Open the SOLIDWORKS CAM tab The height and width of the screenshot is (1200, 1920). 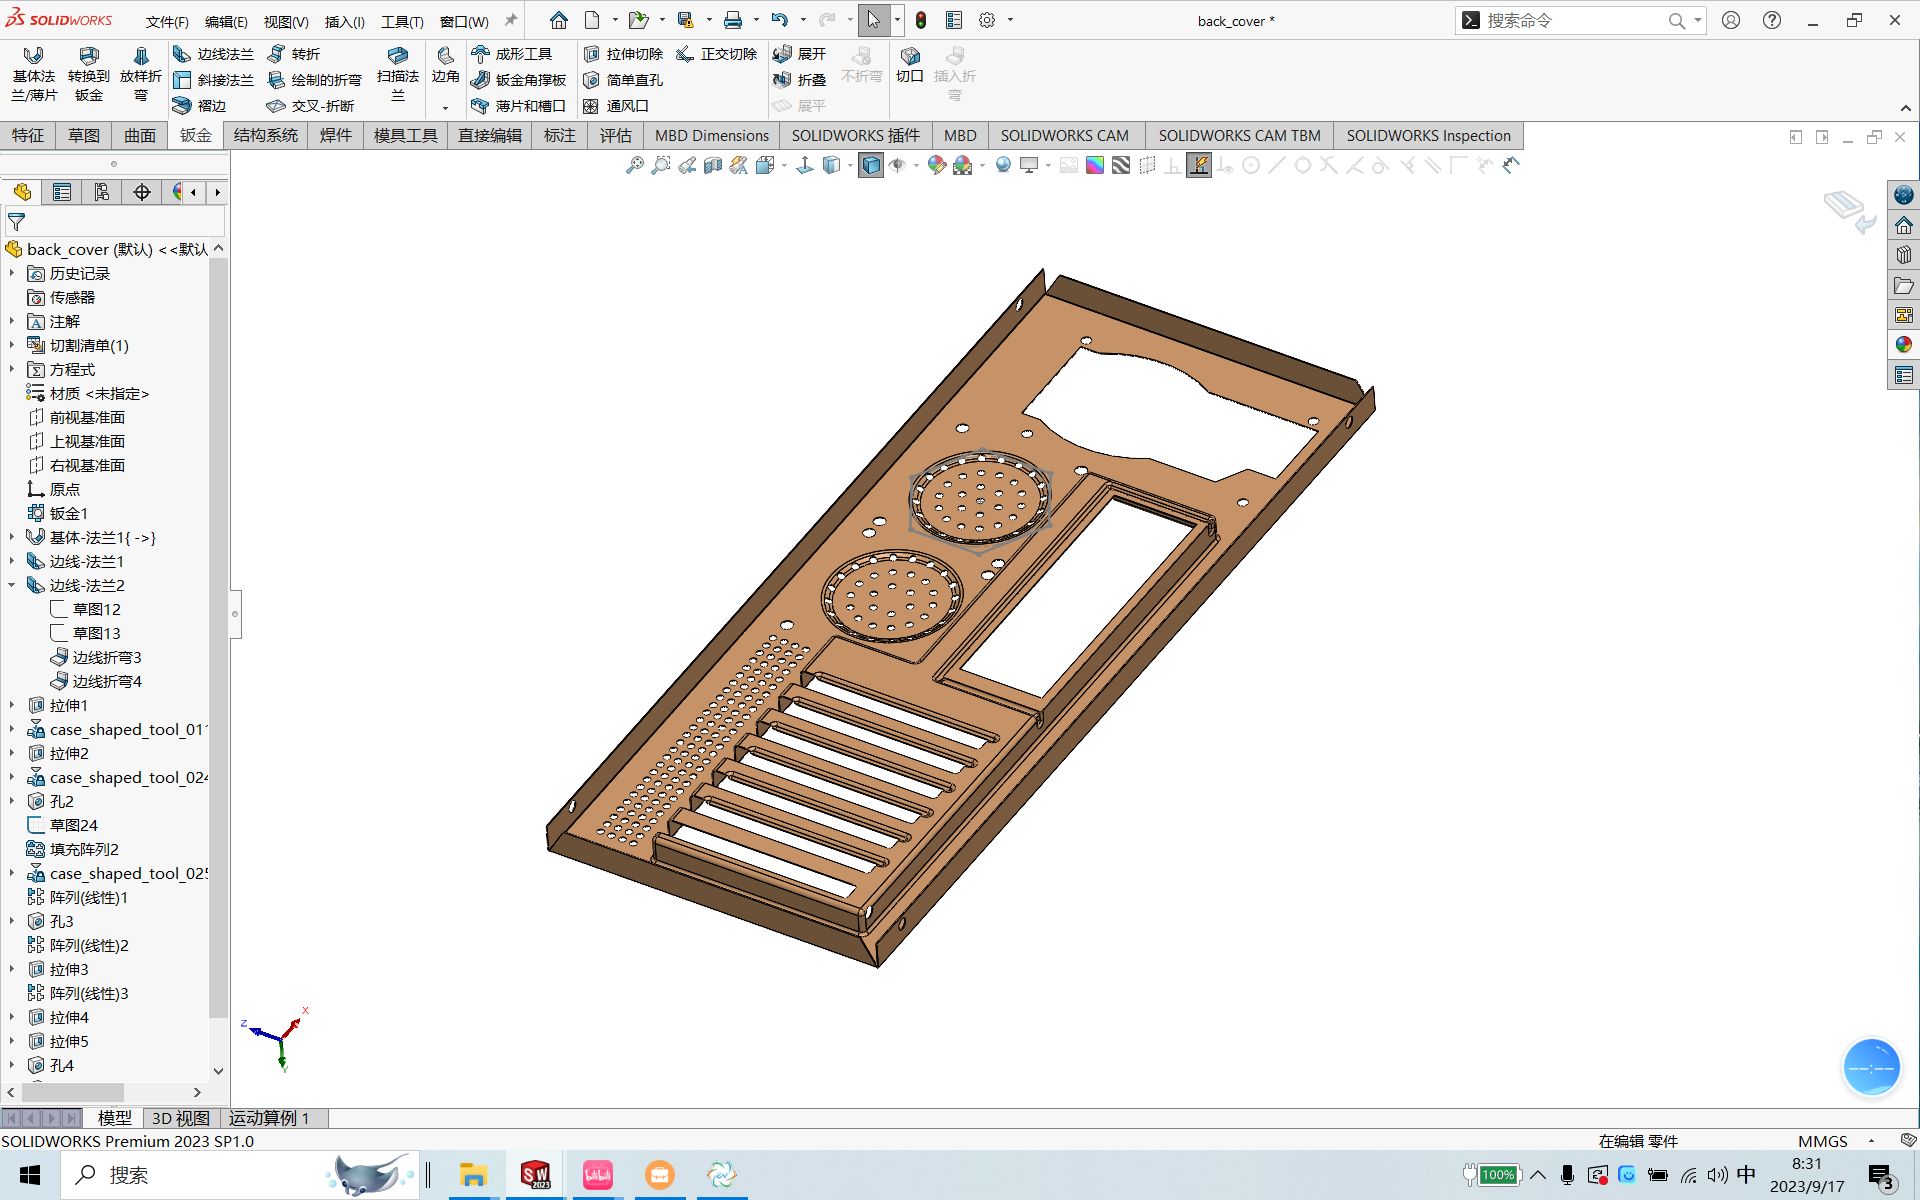(1064, 136)
